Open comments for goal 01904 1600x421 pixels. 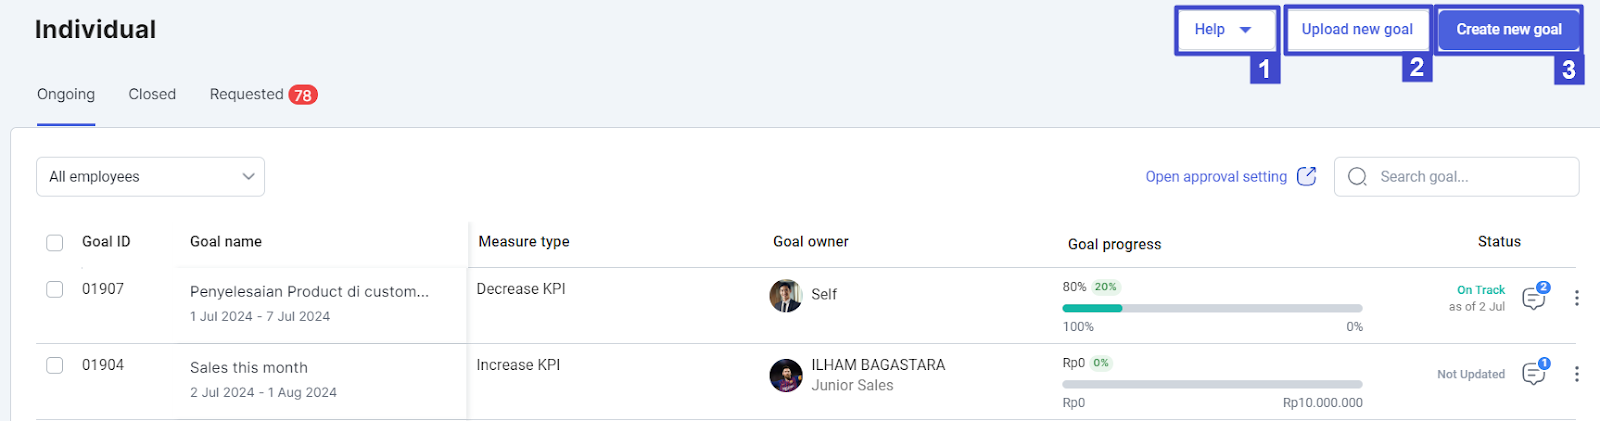click(x=1532, y=374)
